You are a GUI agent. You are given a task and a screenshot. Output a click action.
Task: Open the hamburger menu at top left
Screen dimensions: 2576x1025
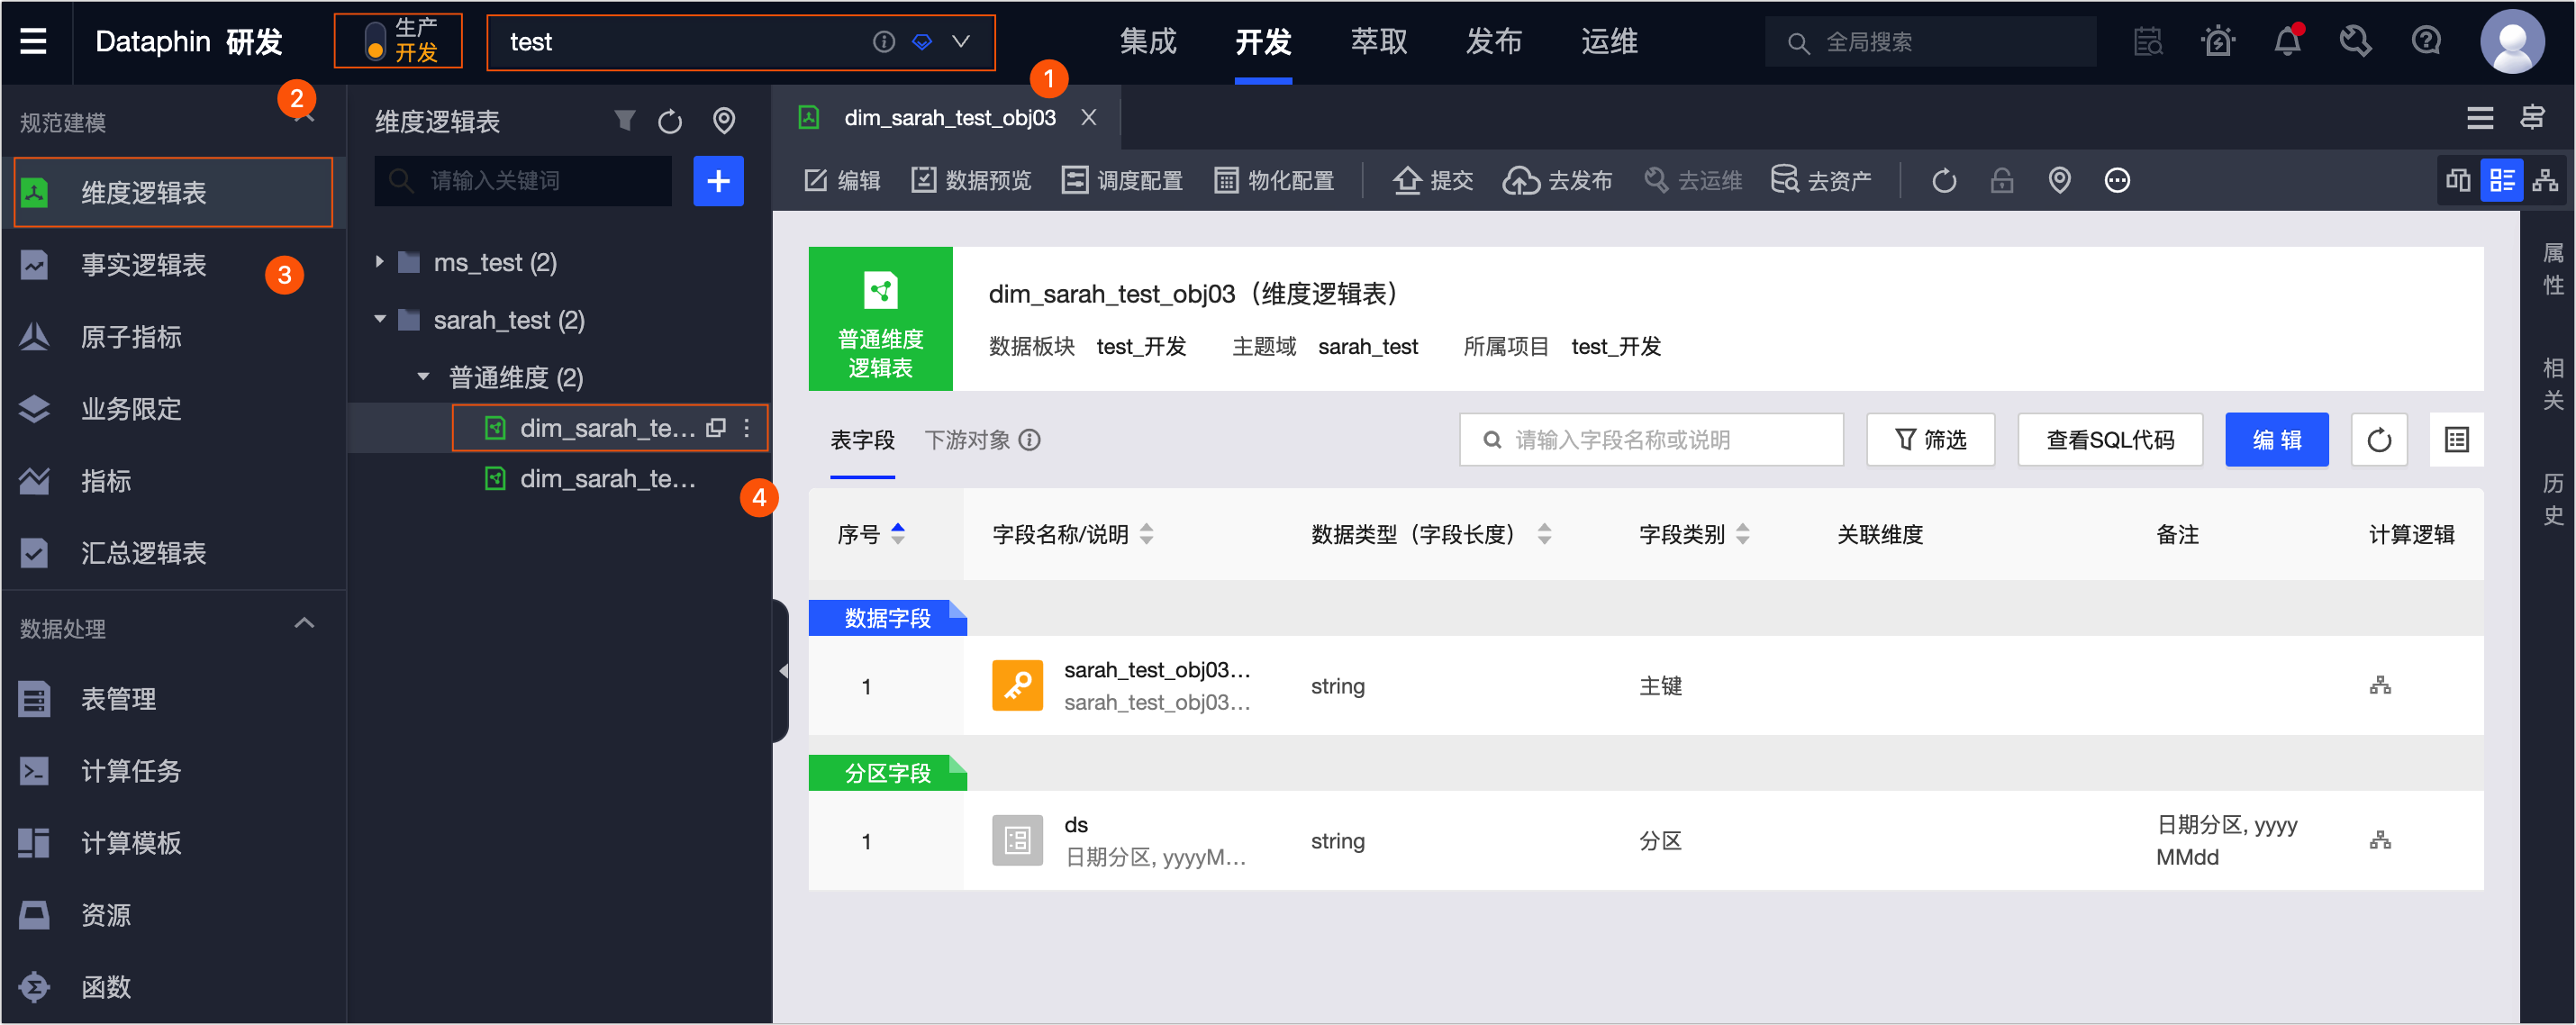33,42
